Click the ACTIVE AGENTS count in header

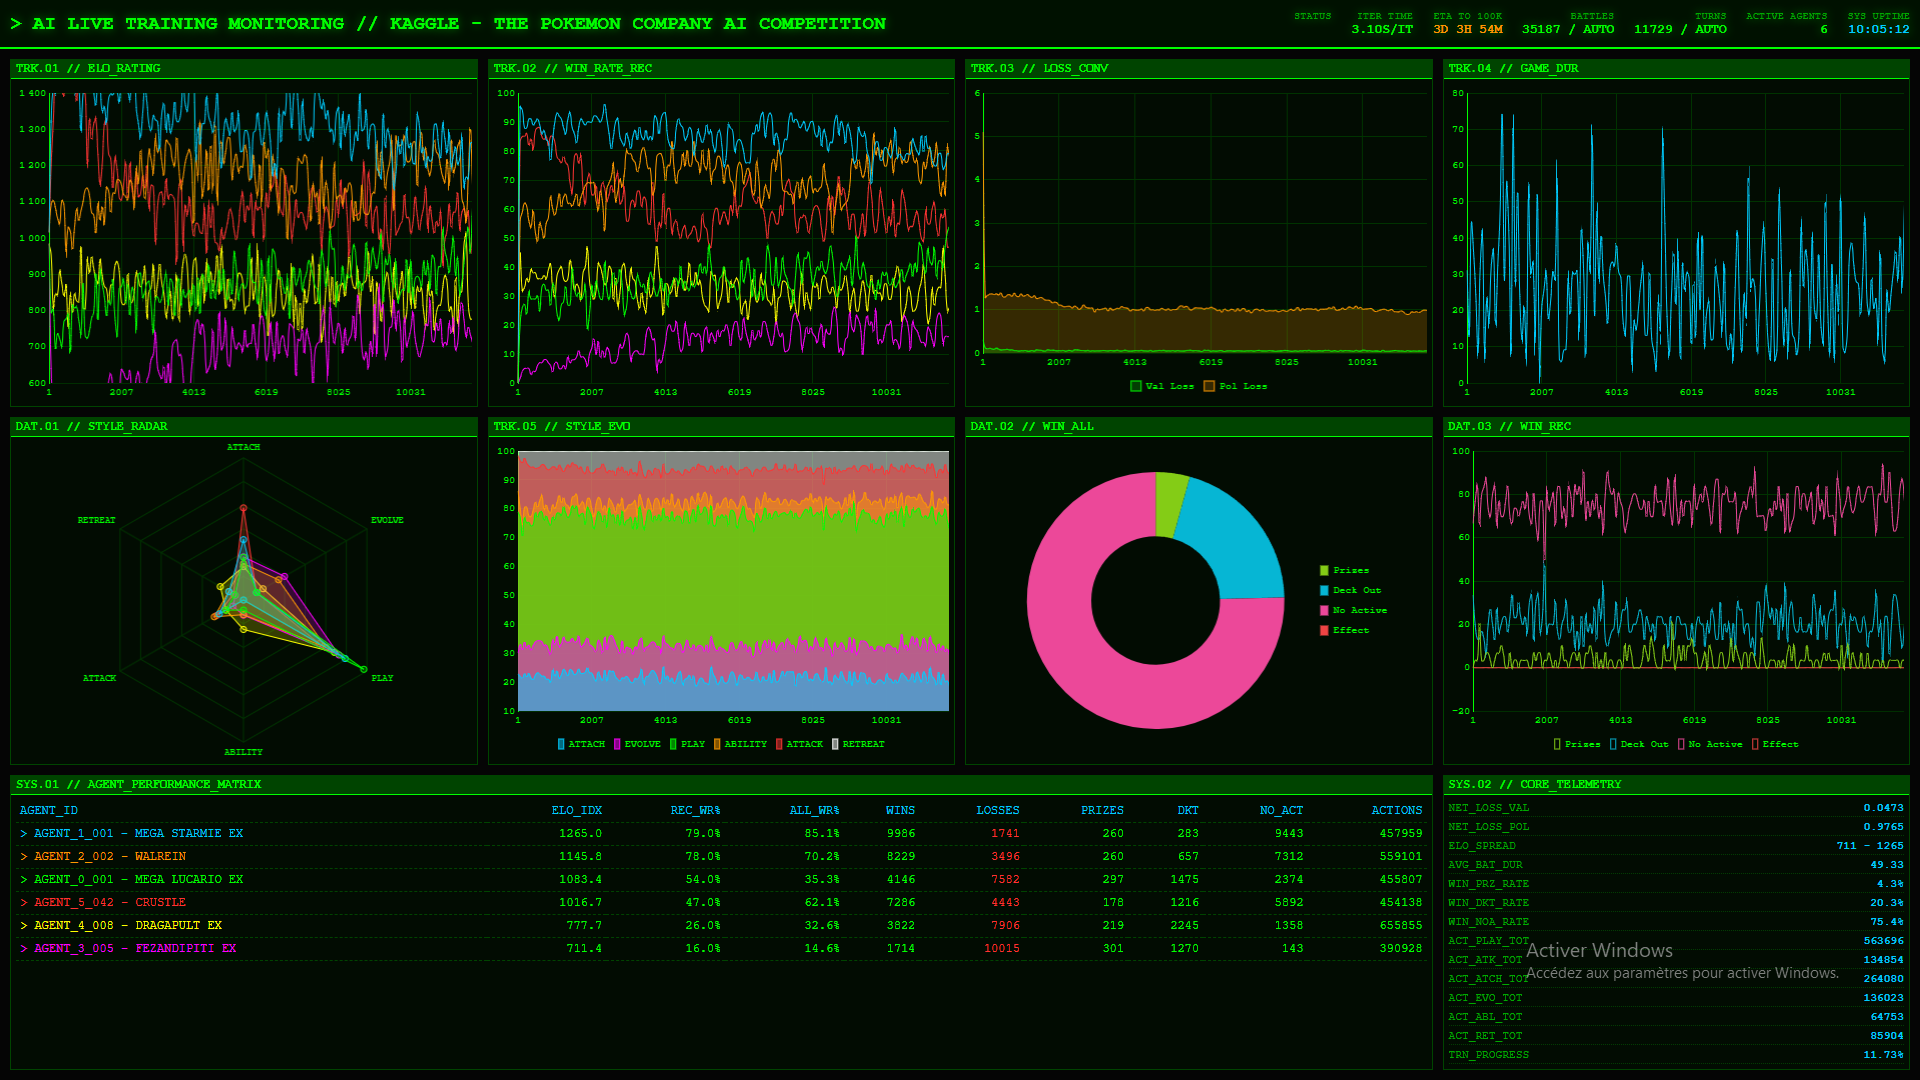tap(1823, 29)
